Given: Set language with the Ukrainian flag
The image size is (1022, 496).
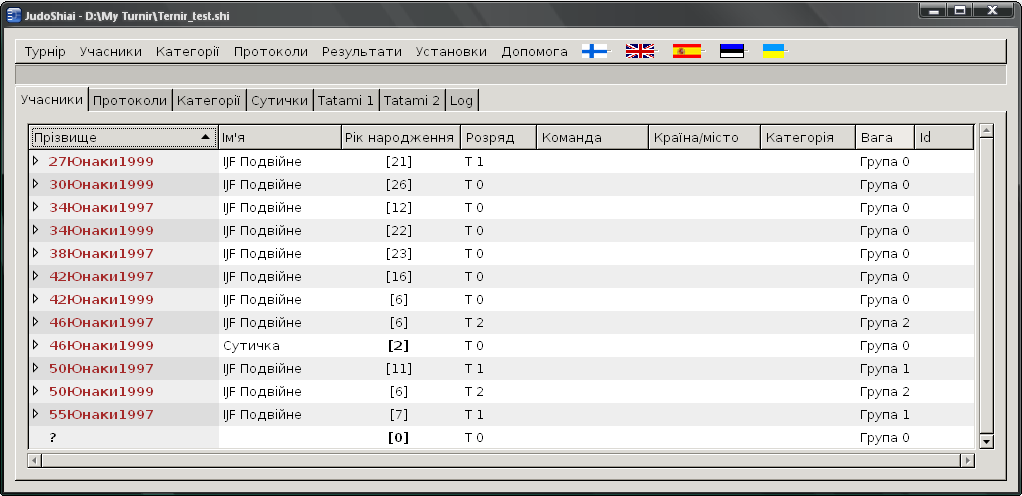Looking at the screenshot, I should pyautogui.click(x=773, y=51).
